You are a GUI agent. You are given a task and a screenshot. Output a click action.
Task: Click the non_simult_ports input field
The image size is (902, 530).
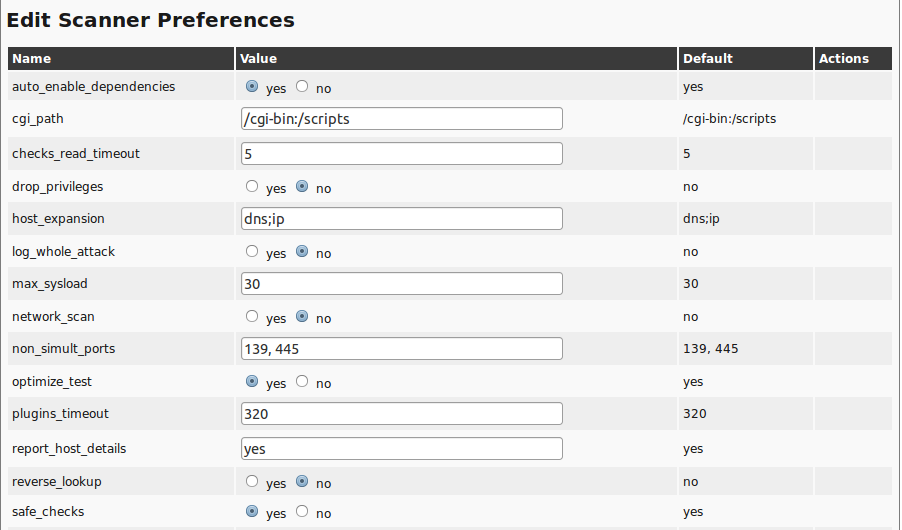[x=402, y=349]
